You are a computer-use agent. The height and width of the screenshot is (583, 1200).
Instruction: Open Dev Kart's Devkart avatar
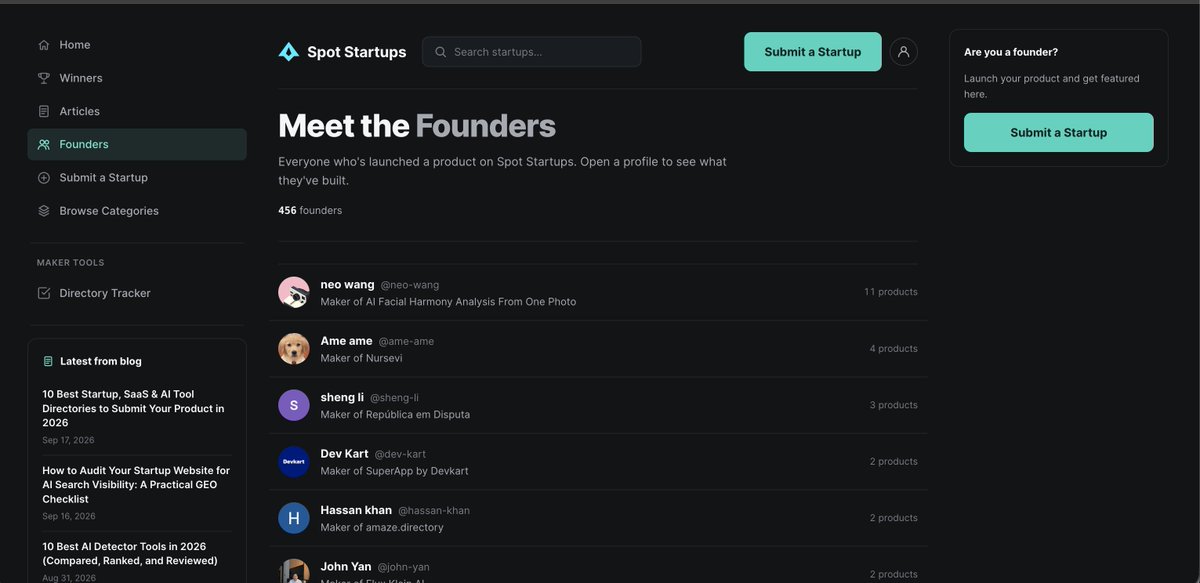point(294,462)
